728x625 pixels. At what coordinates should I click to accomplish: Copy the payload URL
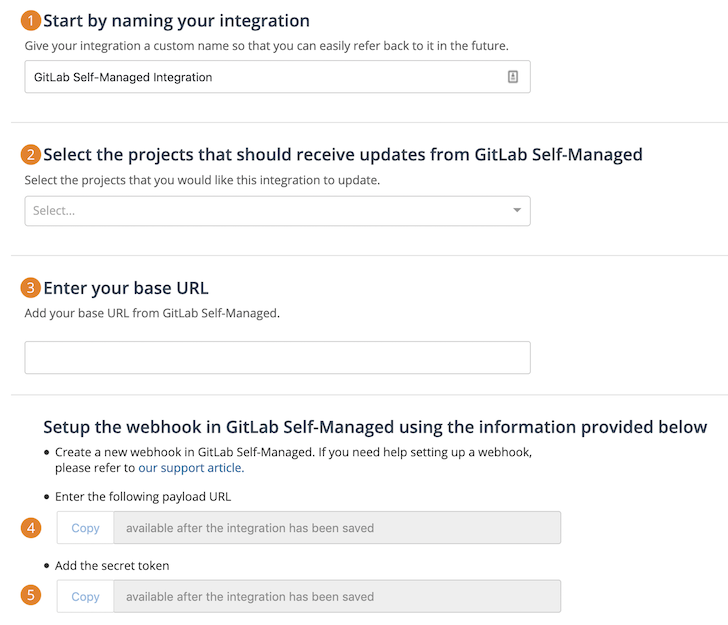tap(86, 528)
